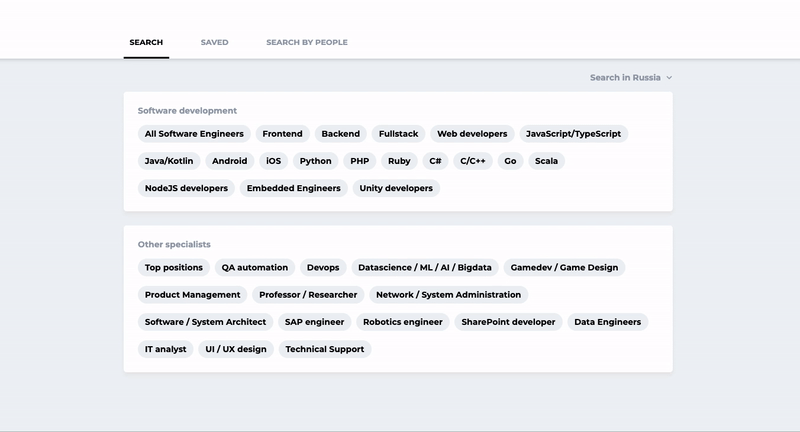This screenshot has width=800, height=432.
Task: Choose the SAP engineer tag
Action: tap(314, 322)
